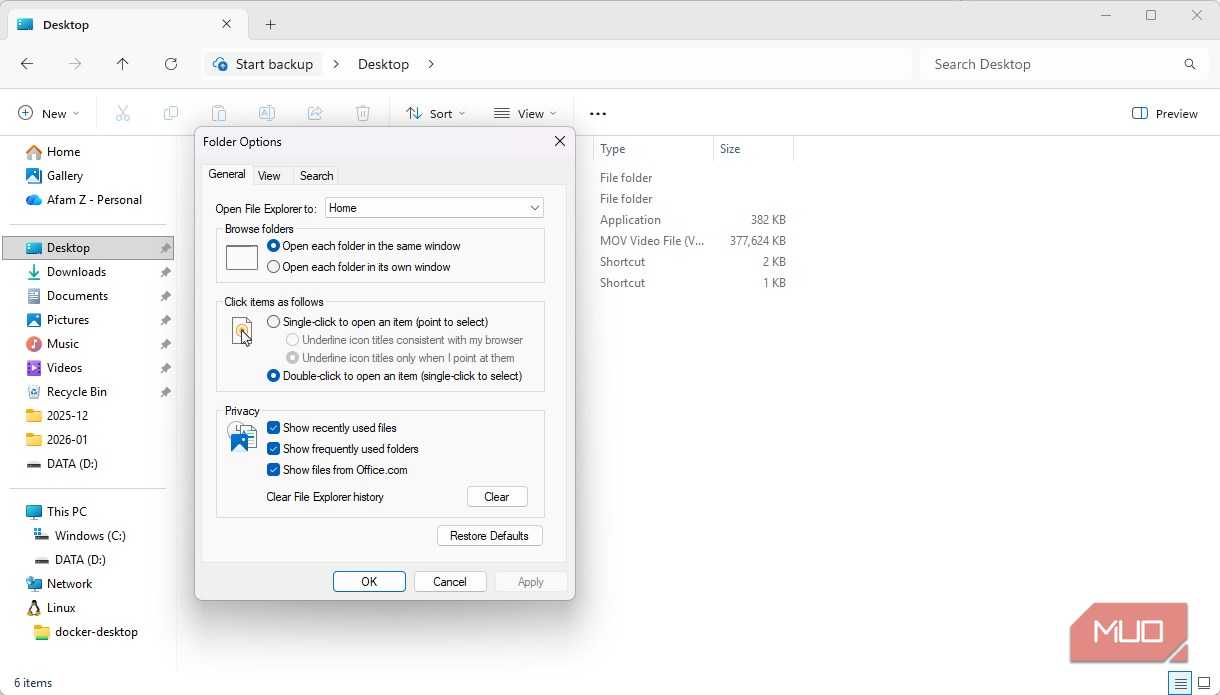
Task: Click Cancel in Folder Options
Action: (x=450, y=582)
